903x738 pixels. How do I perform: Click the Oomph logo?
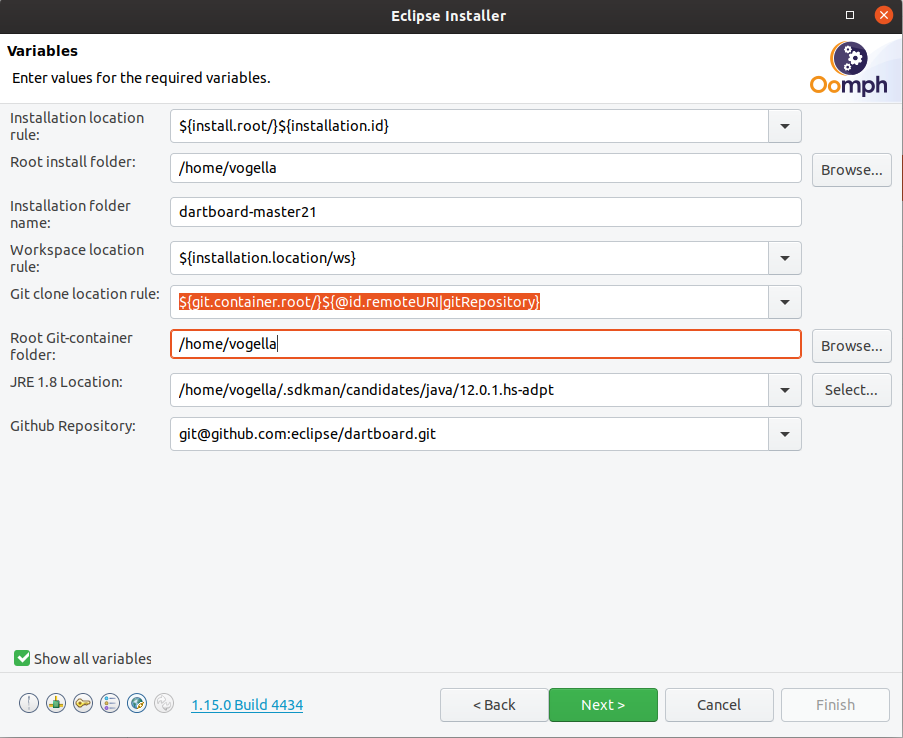[848, 69]
